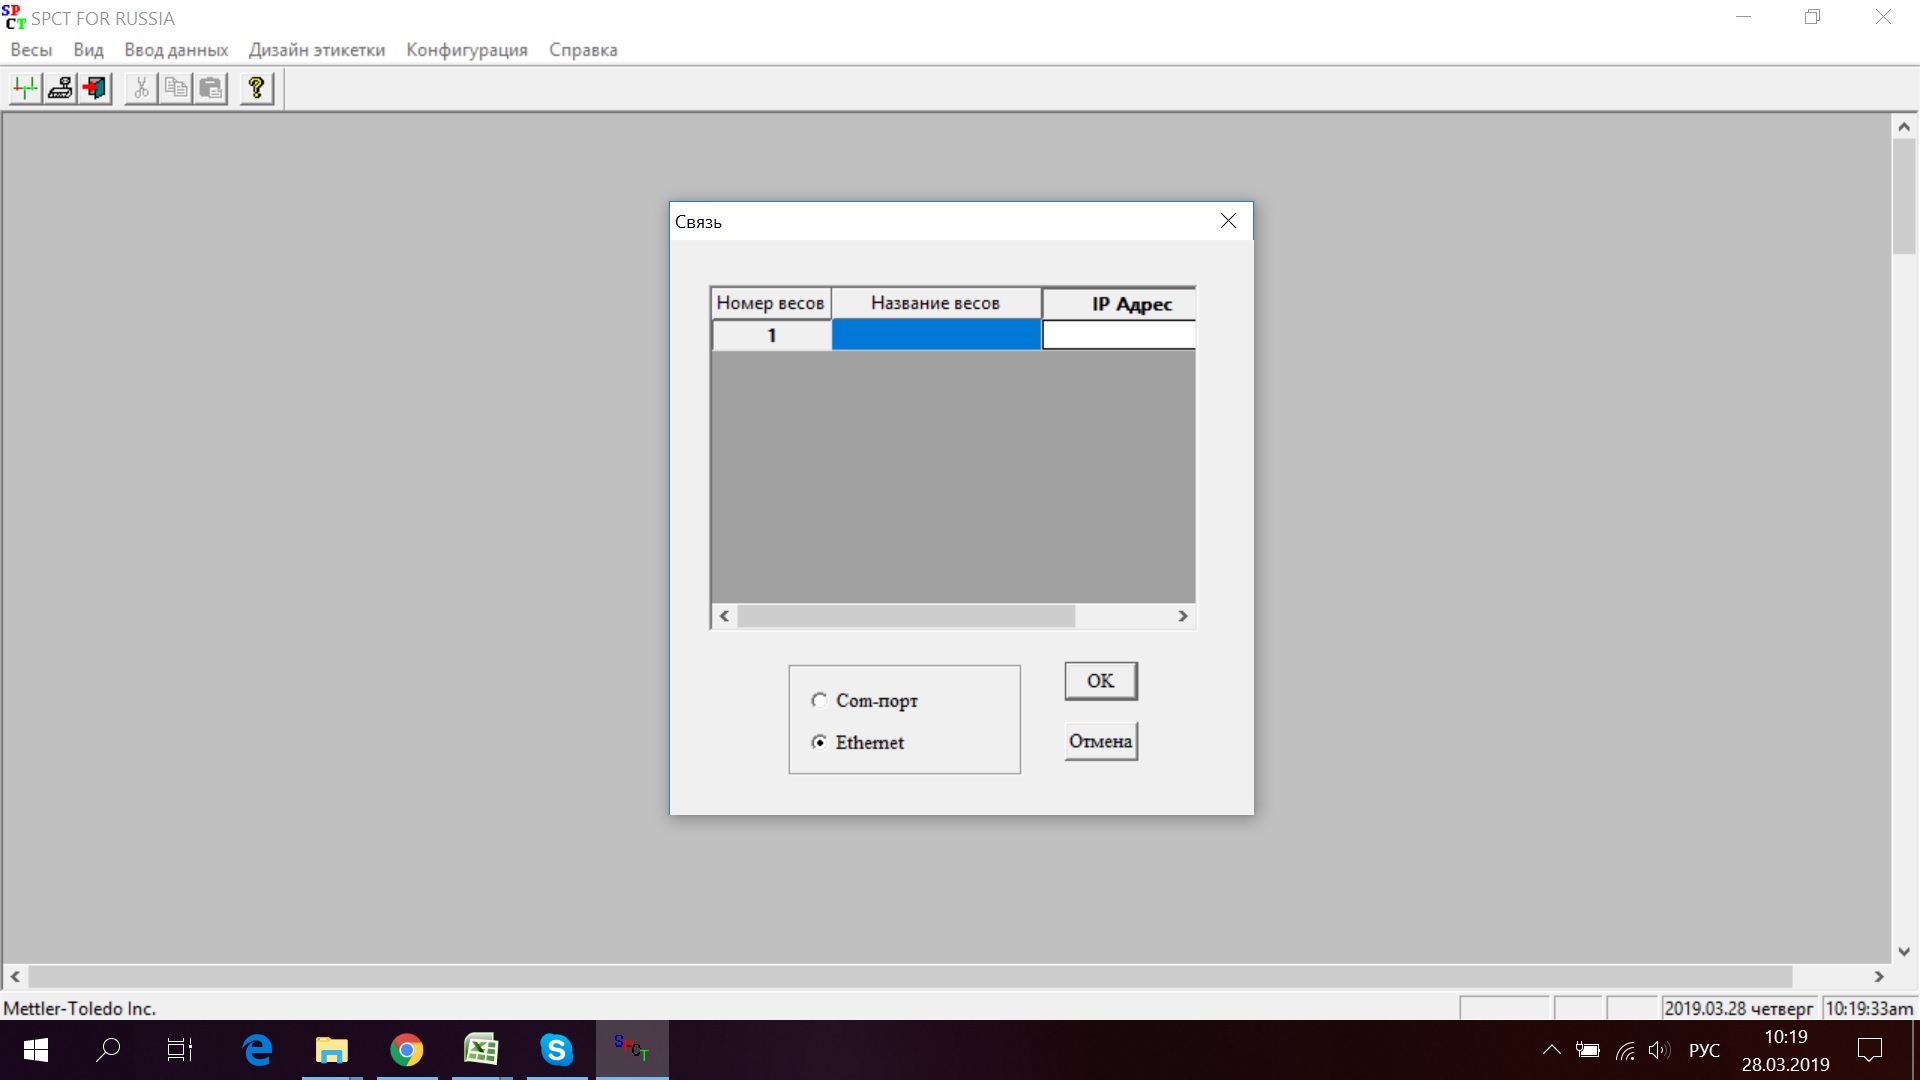Click the scale device toolbar icon
Screen dimensions: 1920x1080
60,89
